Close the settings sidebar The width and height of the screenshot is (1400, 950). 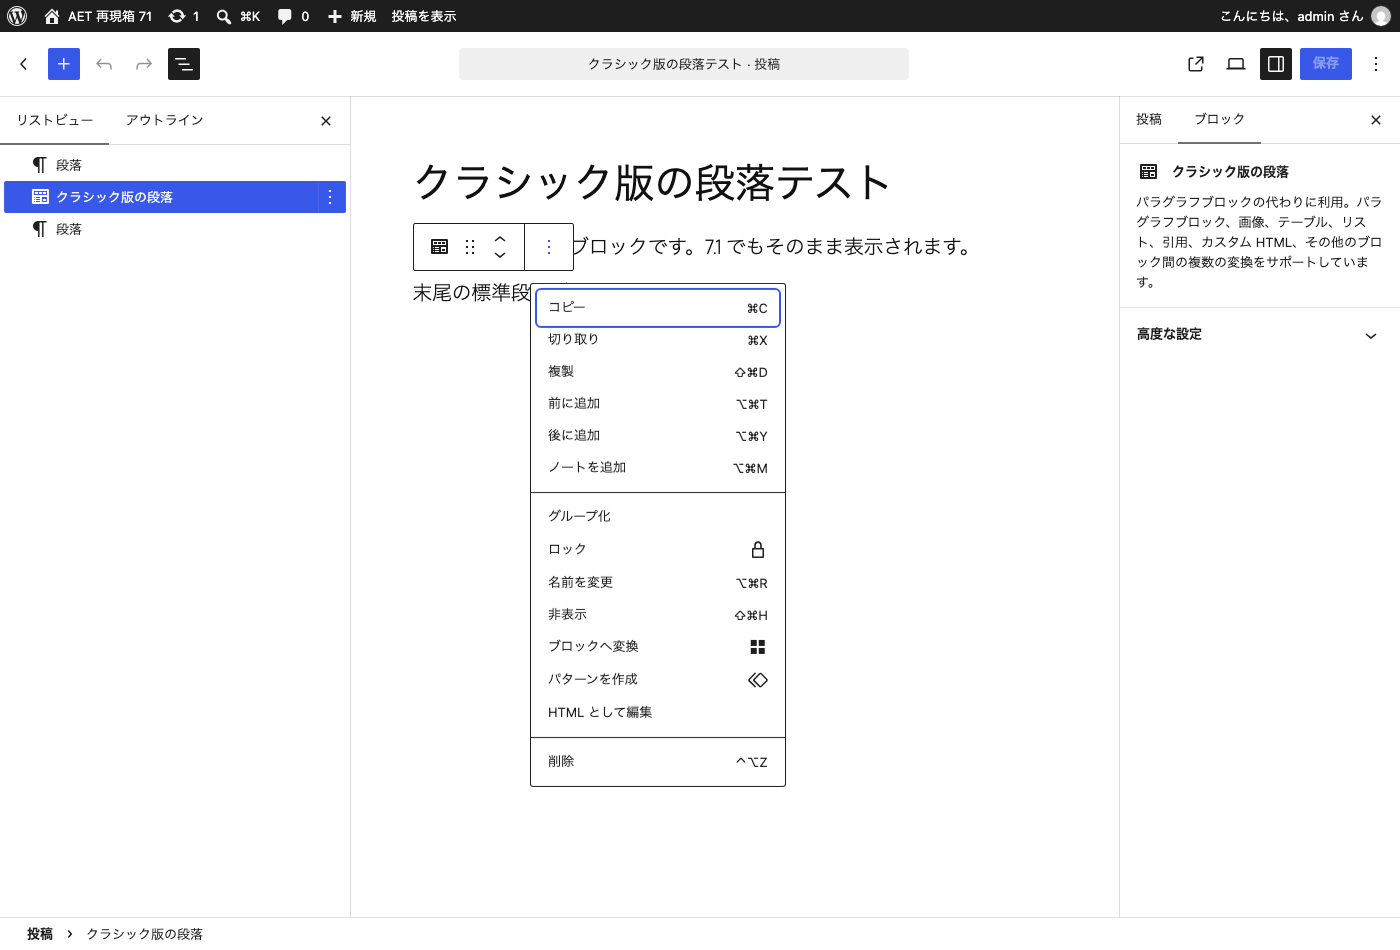(1376, 120)
